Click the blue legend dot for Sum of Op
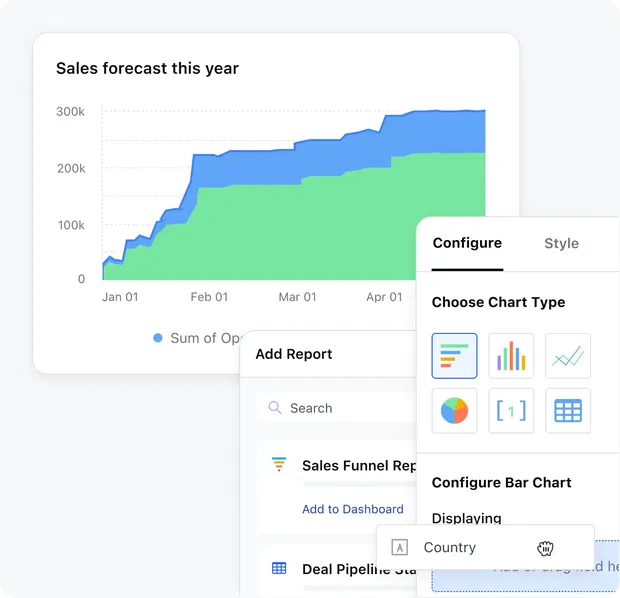620x598 pixels. click(x=157, y=338)
